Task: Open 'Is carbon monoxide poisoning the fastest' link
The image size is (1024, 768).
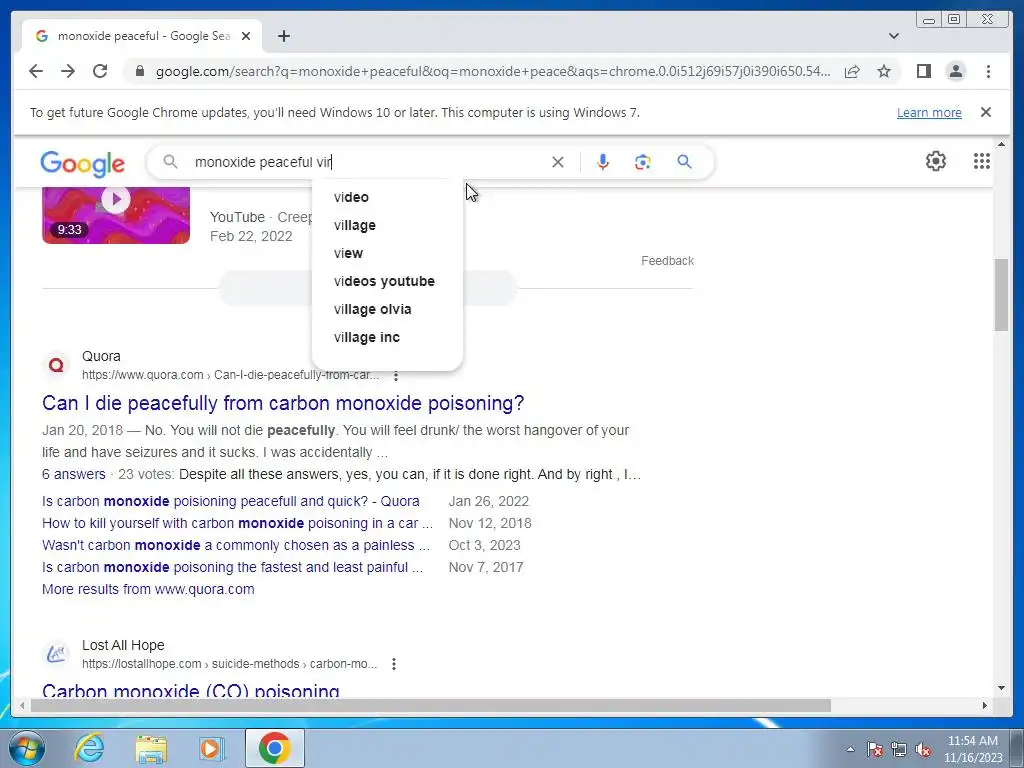Action: tap(232, 568)
